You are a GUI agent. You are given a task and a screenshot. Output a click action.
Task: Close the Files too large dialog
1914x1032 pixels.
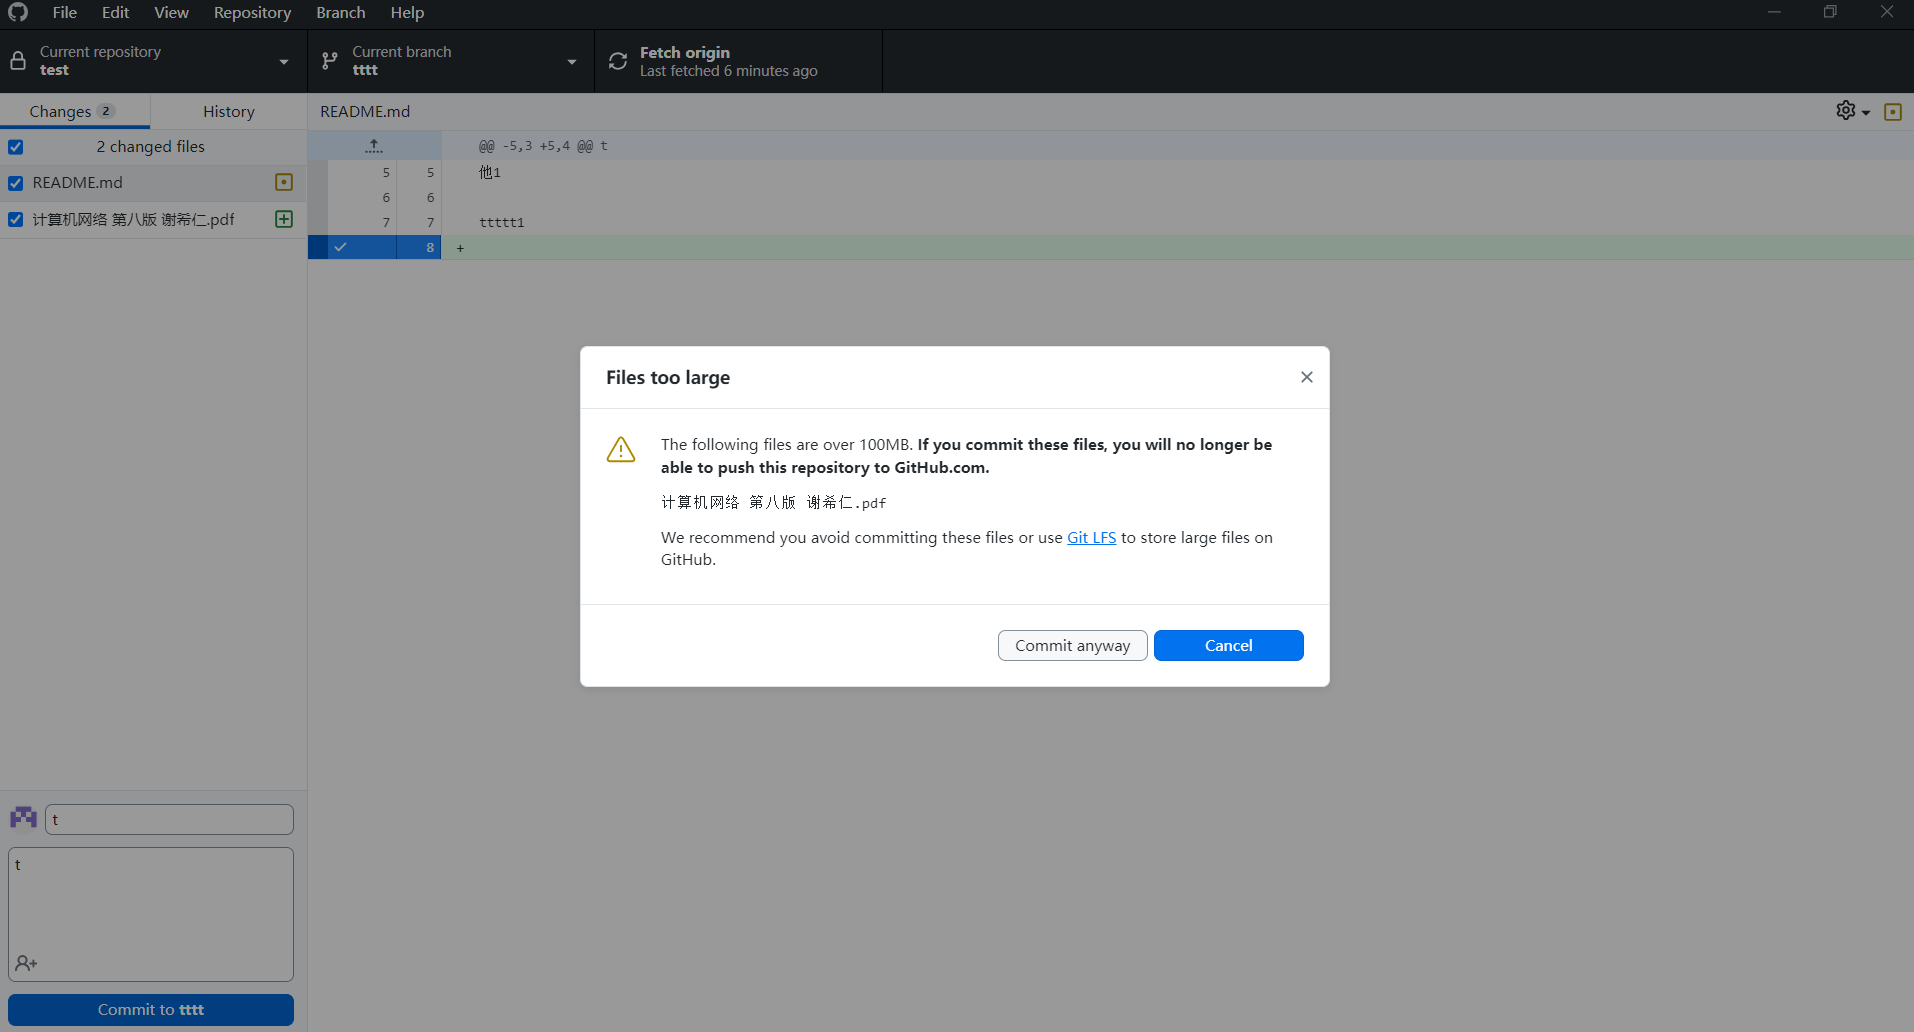tap(1307, 377)
